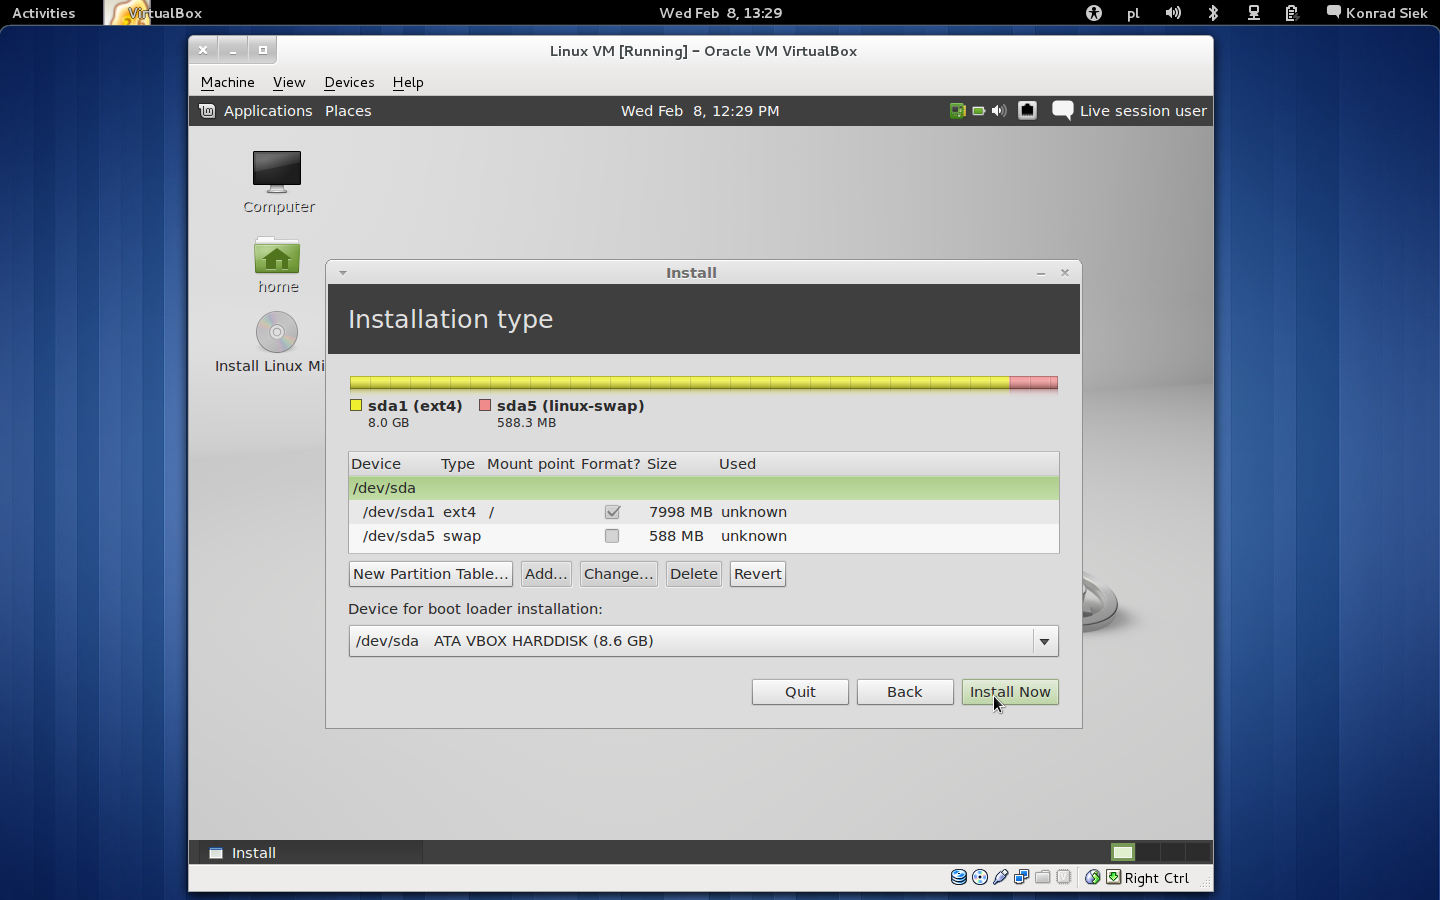Click the green hardware chip icon in guest panel
1440x900 pixels.
tap(957, 111)
